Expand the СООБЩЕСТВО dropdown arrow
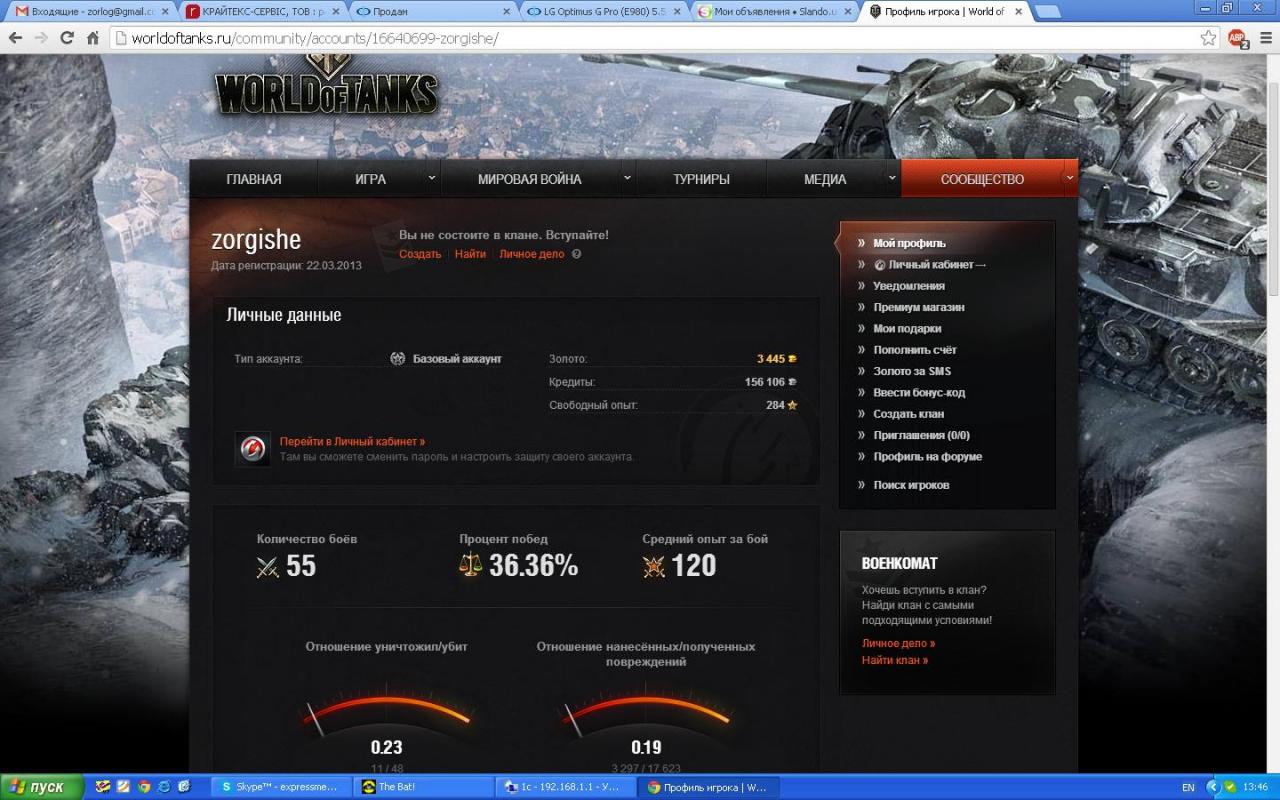This screenshot has height=800, width=1280. [1070, 178]
